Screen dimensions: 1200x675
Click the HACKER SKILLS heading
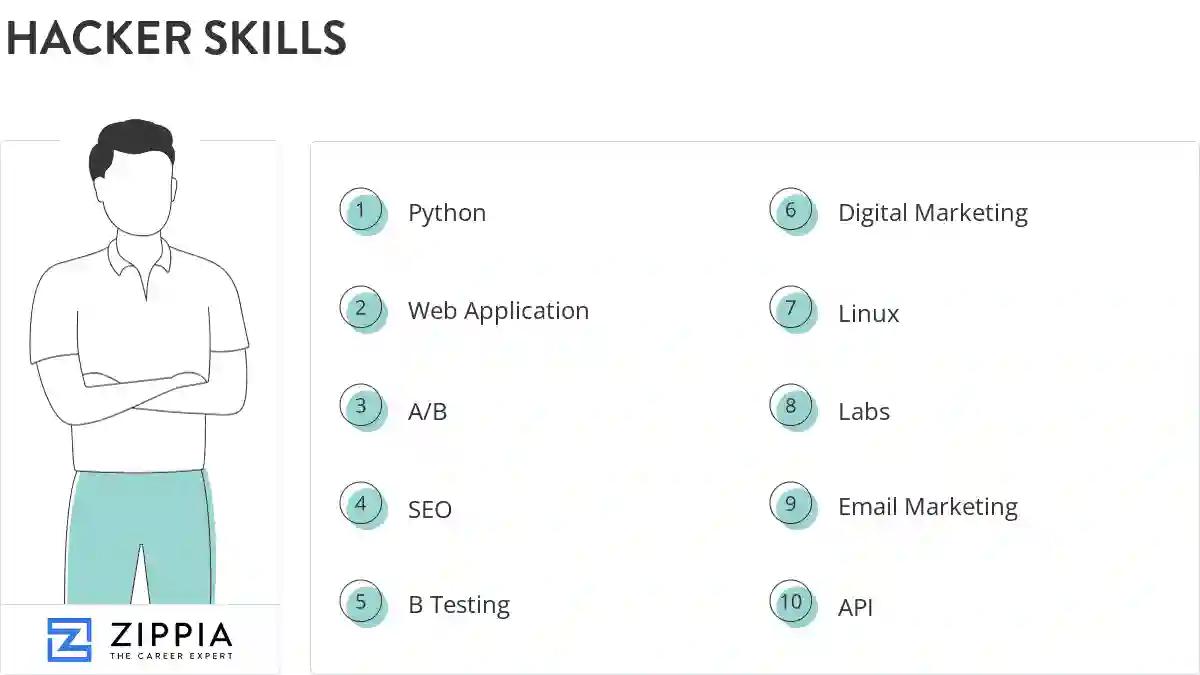[176, 38]
